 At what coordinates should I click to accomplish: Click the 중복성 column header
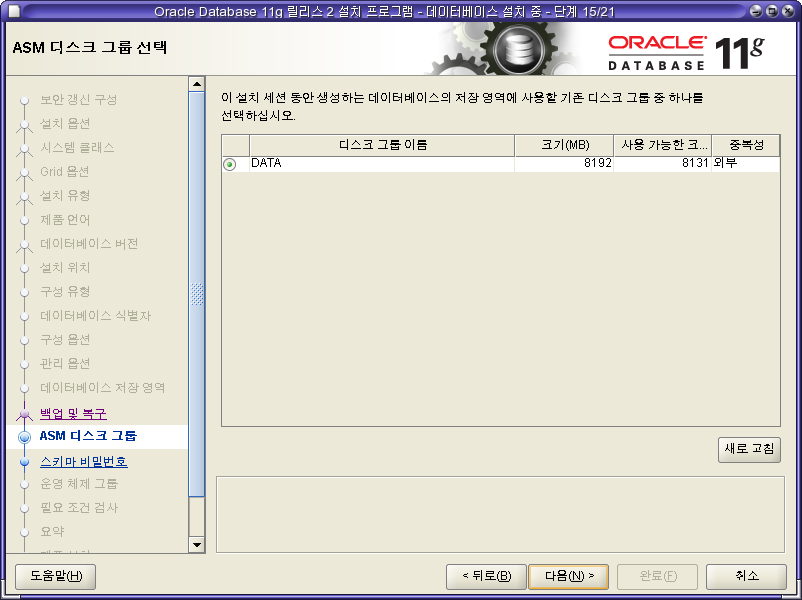click(746, 145)
